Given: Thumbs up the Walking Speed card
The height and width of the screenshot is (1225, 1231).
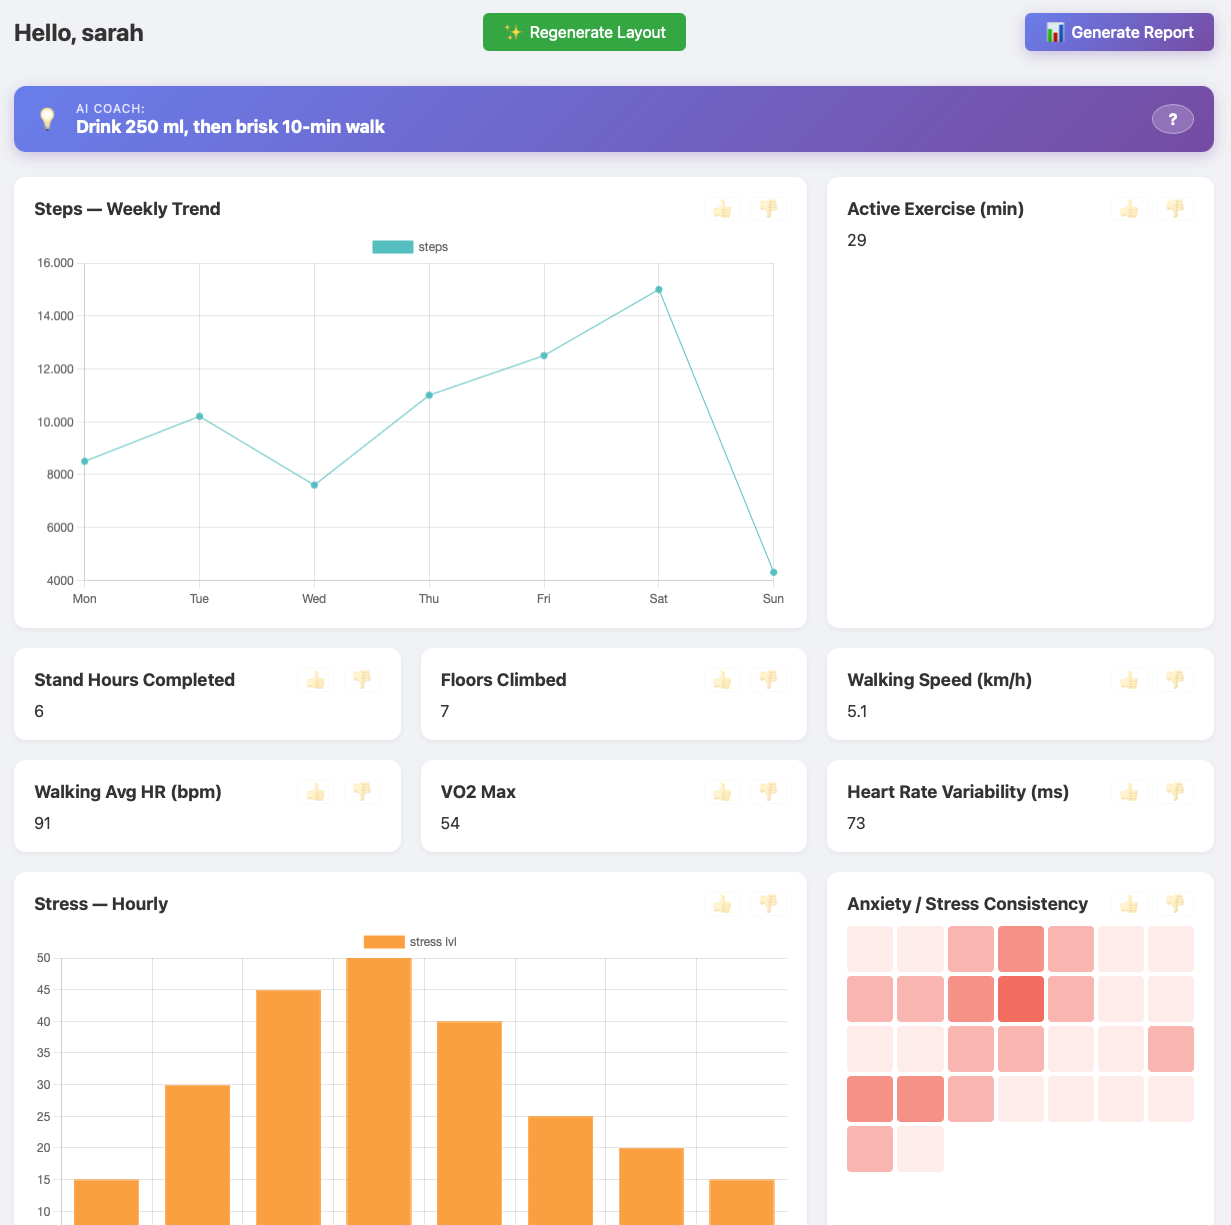Looking at the screenshot, I should [1129, 680].
